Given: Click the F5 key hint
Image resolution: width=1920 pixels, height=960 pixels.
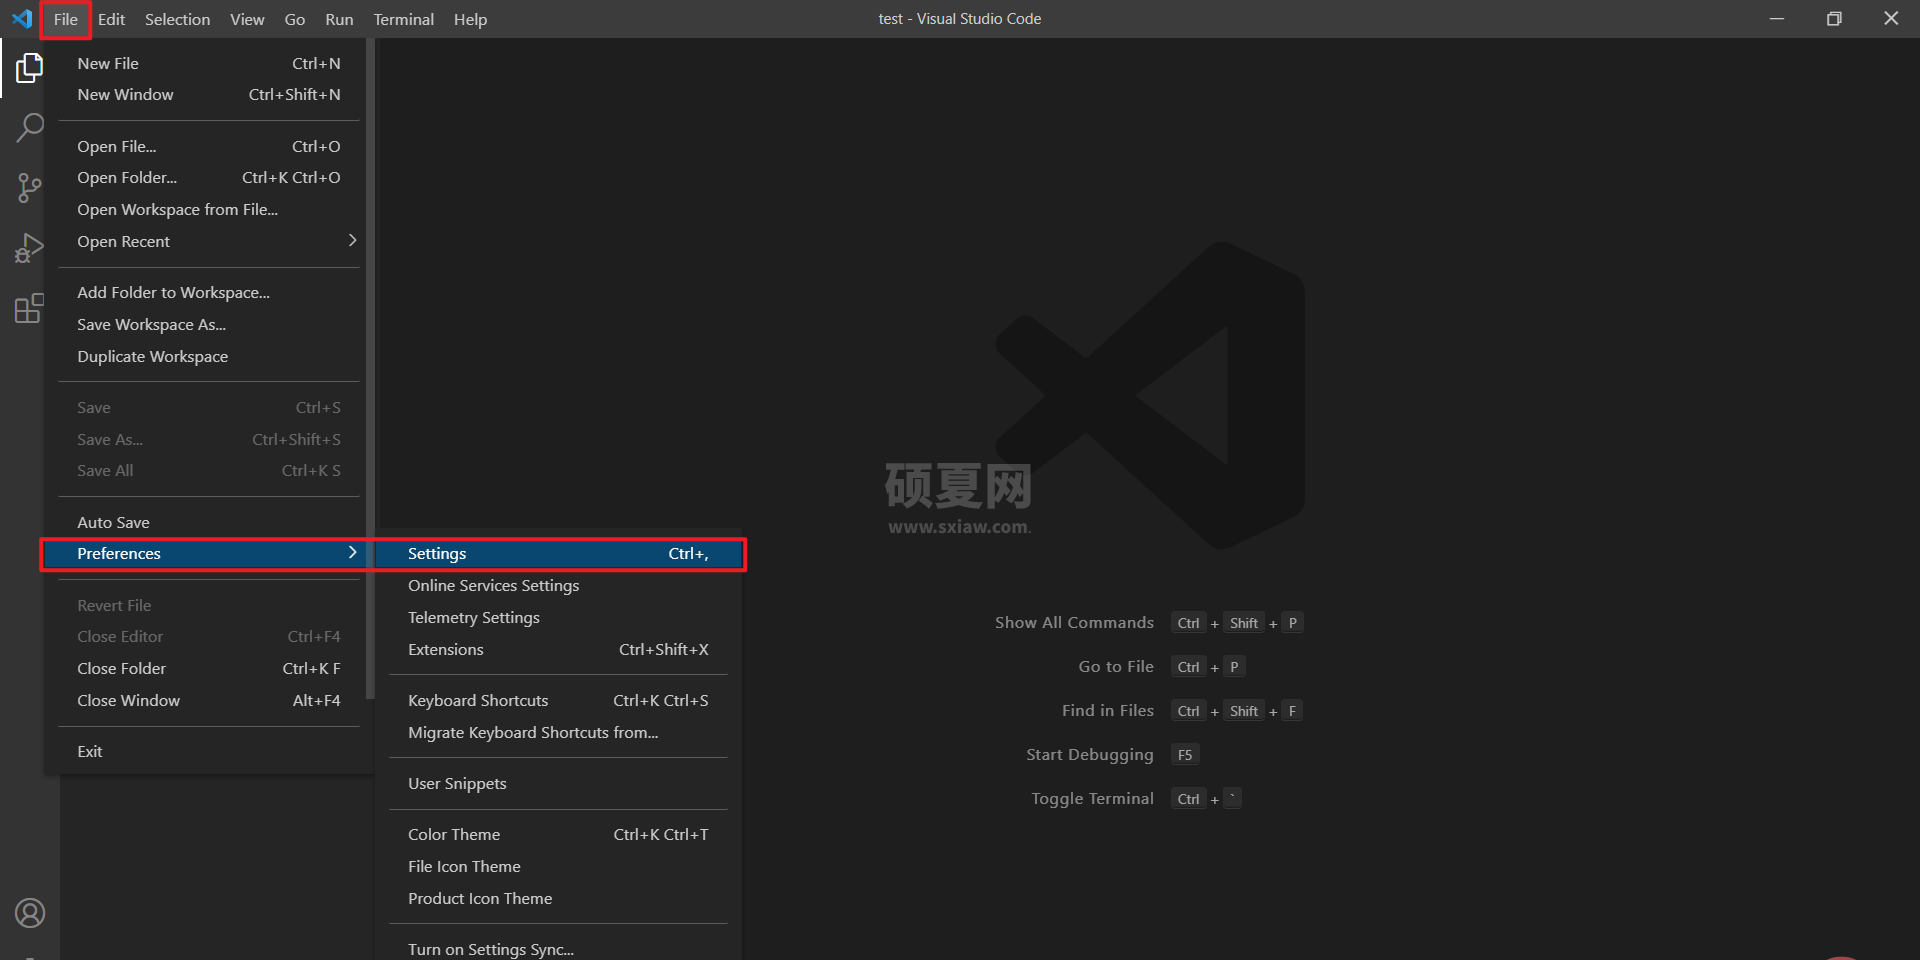Looking at the screenshot, I should pos(1185,755).
